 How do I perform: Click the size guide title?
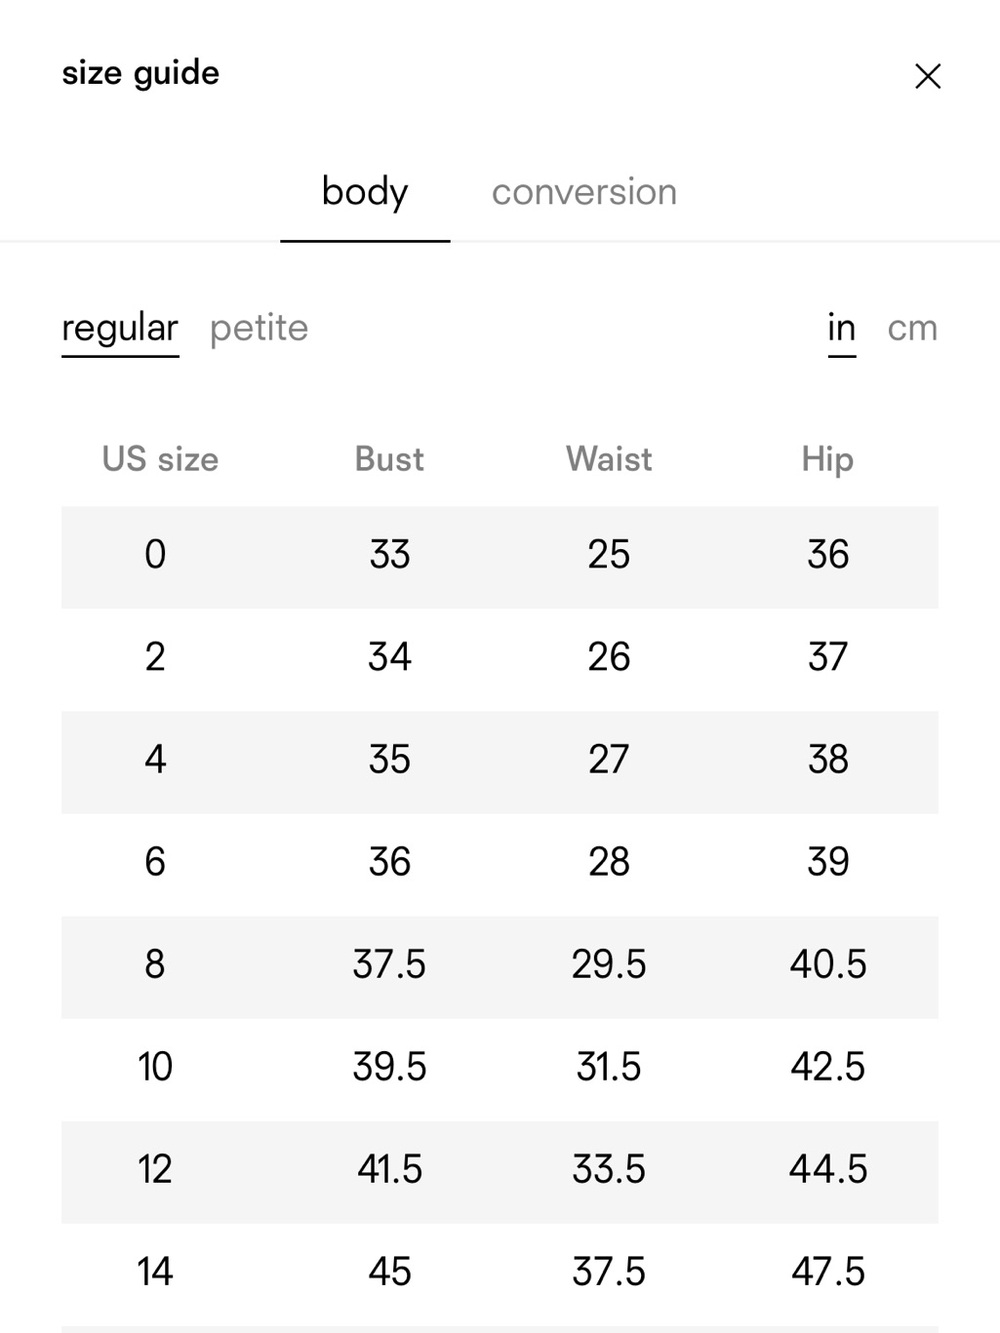point(140,74)
